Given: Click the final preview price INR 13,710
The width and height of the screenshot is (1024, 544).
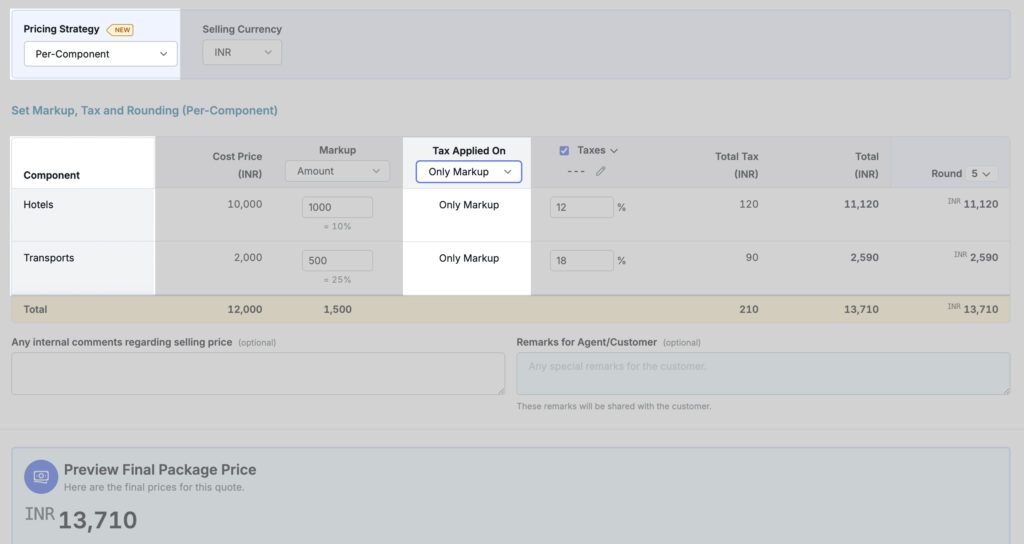Looking at the screenshot, I should [81, 519].
